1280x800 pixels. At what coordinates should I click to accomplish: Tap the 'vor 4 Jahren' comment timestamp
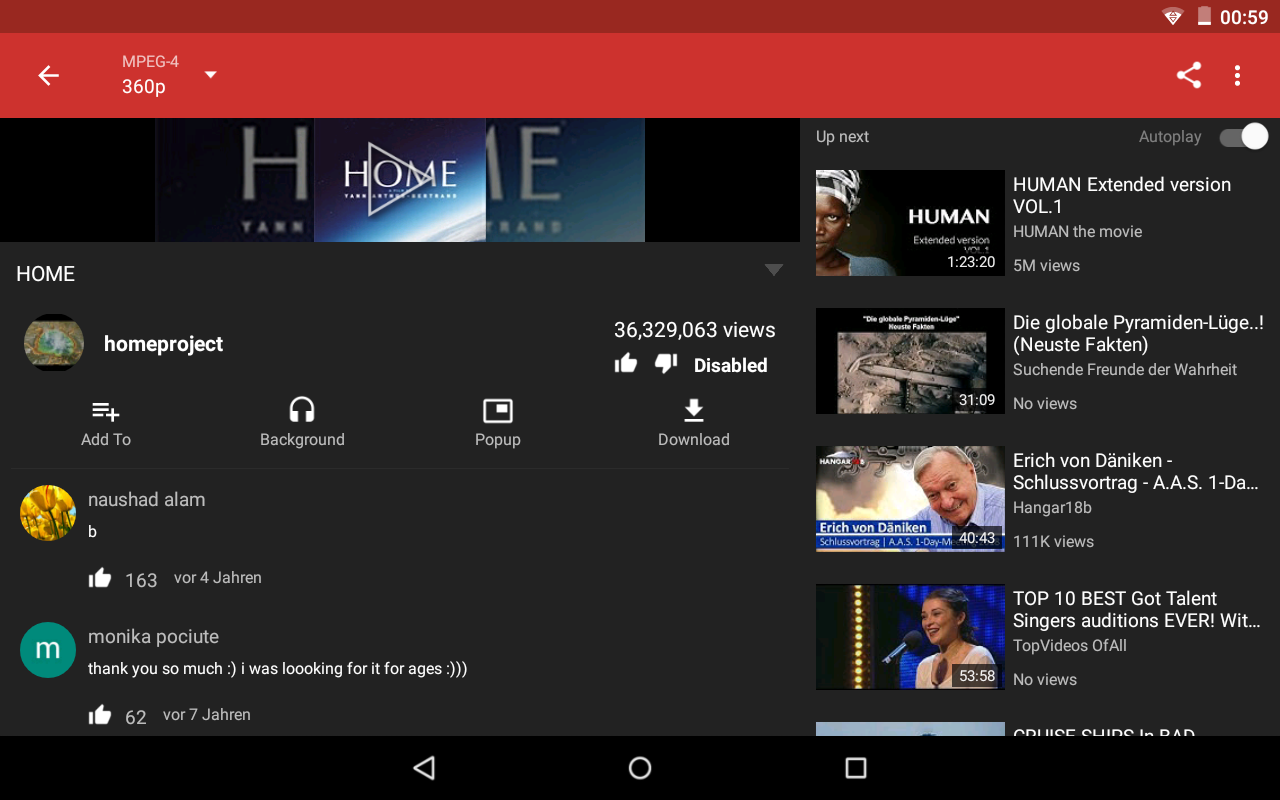click(218, 577)
